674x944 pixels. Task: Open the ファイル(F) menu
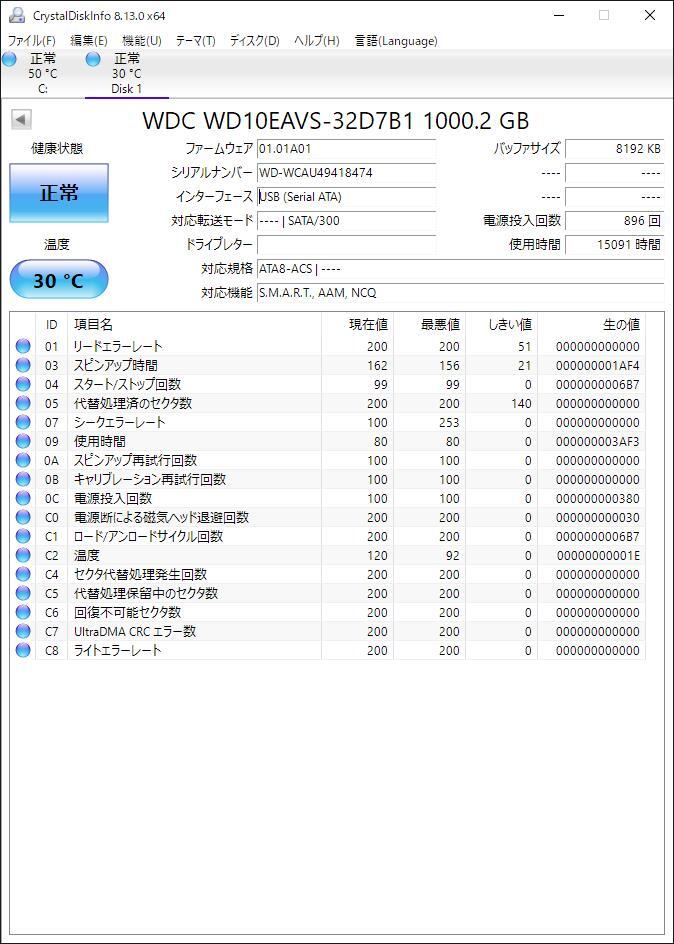click(x=31, y=41)
